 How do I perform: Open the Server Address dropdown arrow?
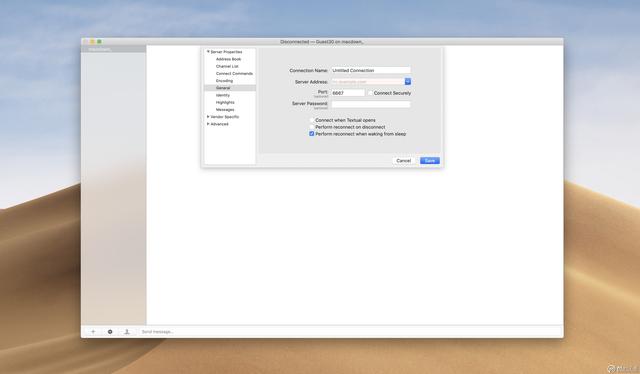(407, 82)
